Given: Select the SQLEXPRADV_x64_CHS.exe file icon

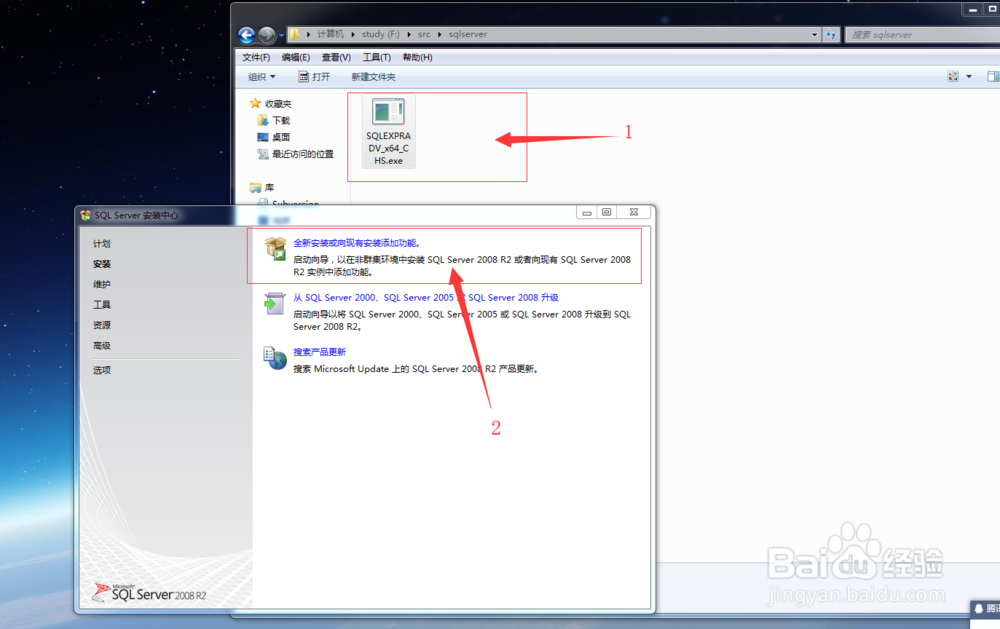Looking at the screenshot, I should 388,132.
